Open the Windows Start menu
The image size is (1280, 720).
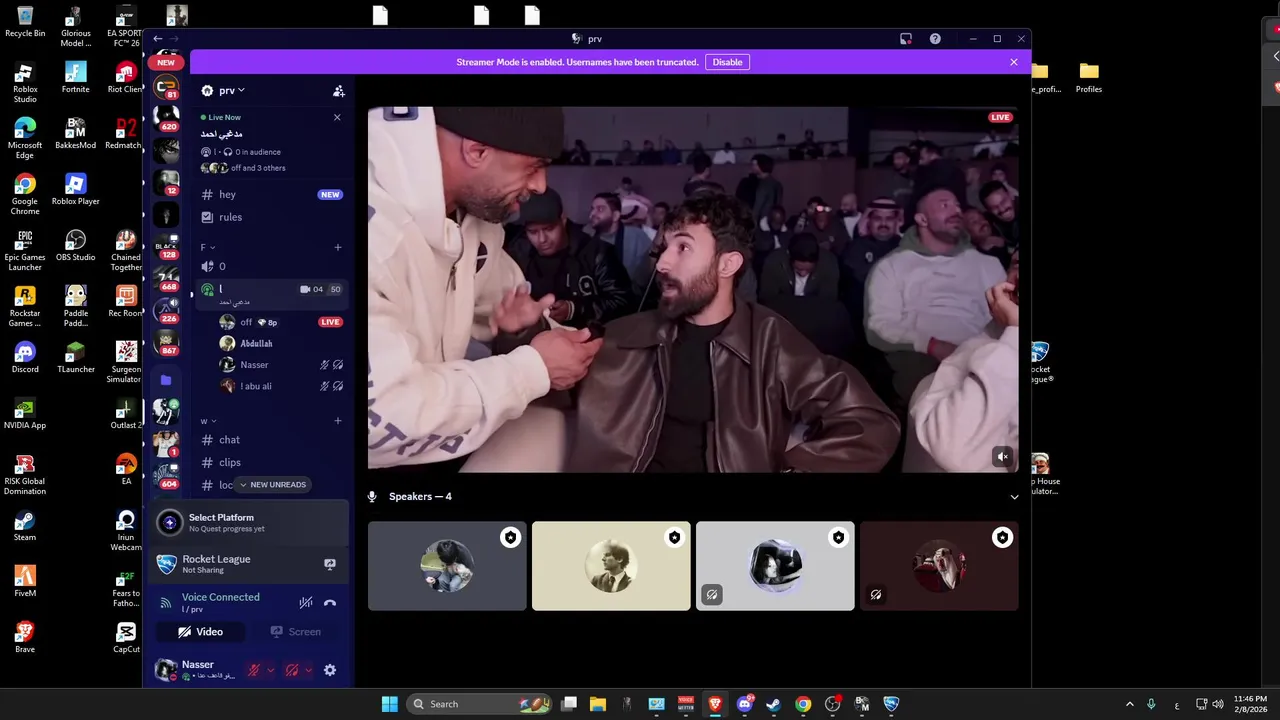[390, 704]
